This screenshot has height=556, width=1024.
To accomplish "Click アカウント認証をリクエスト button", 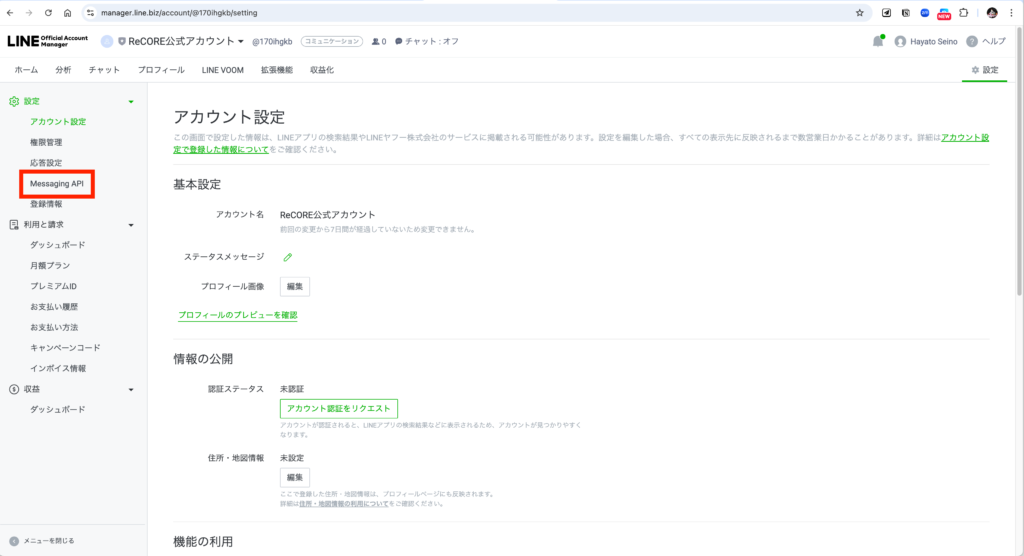I will (x=338, y=408).
